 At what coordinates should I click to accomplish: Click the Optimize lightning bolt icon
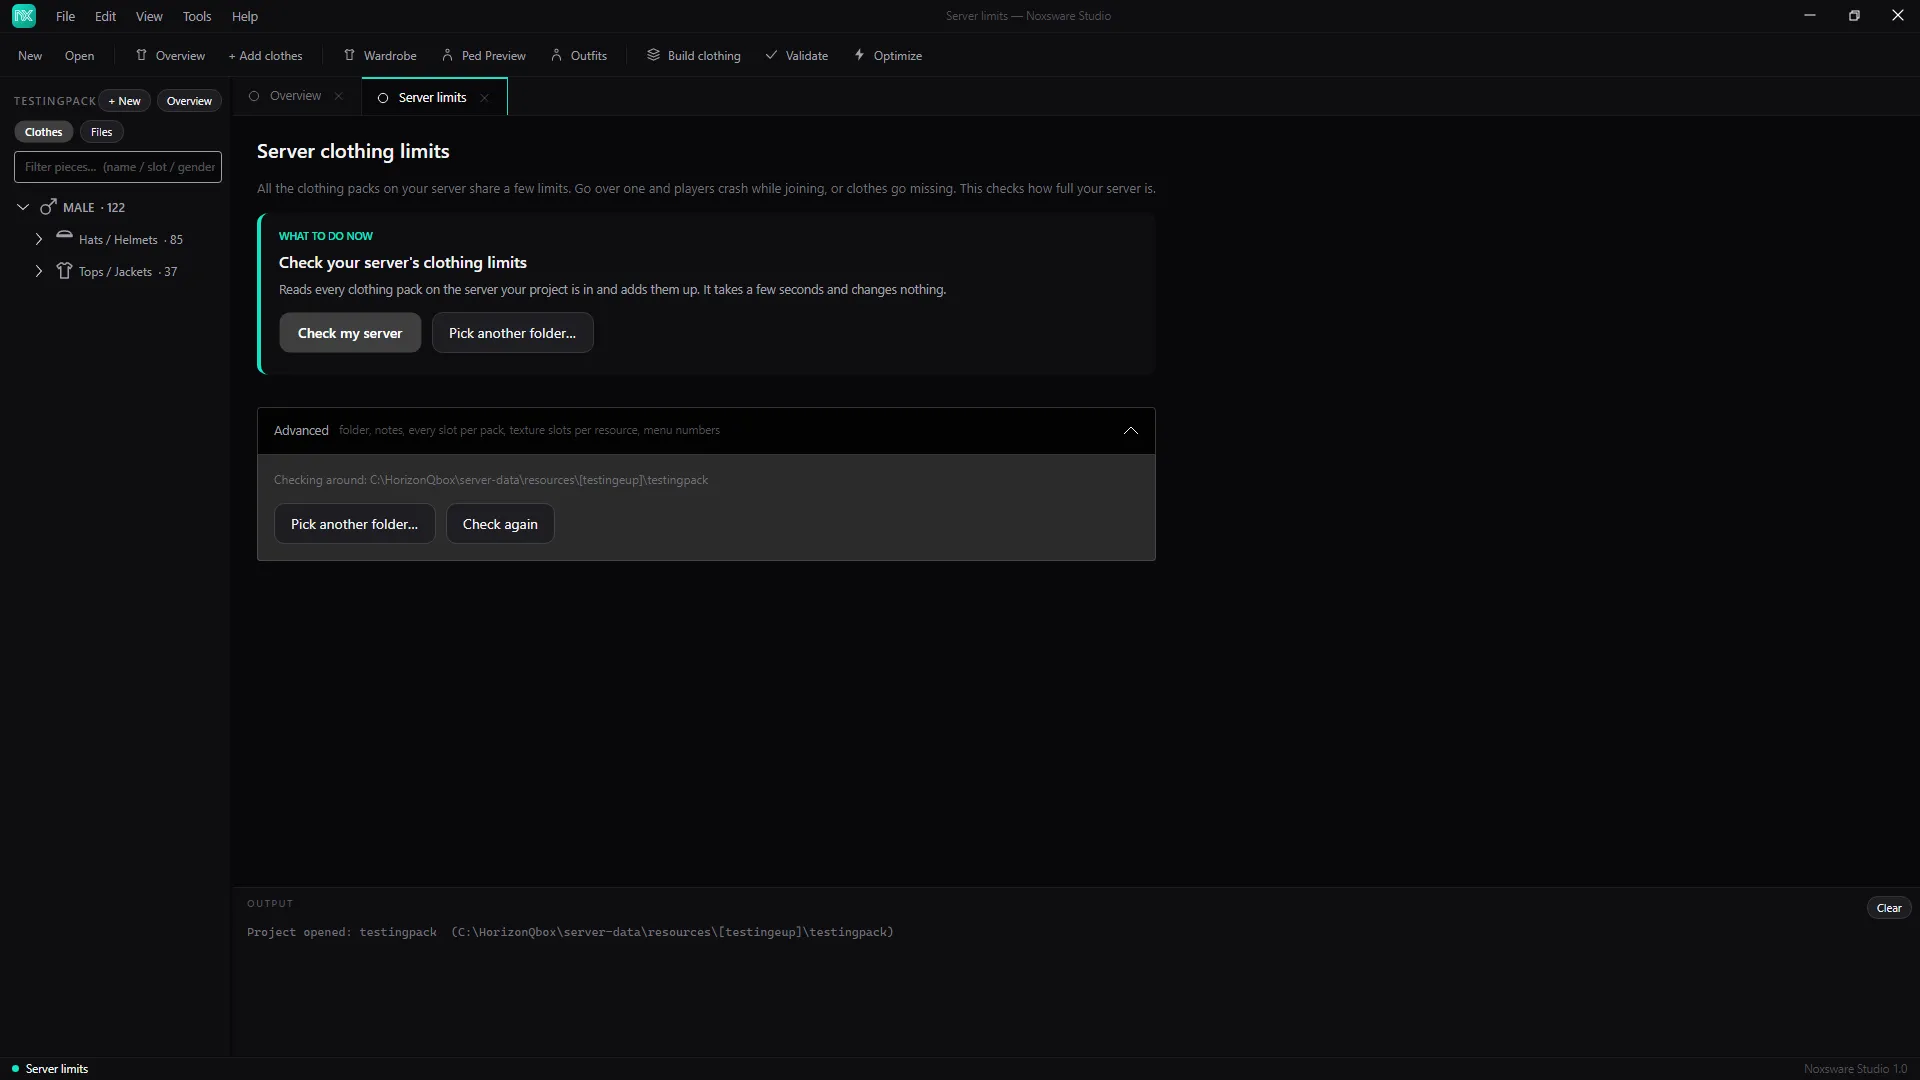[859, 55]
